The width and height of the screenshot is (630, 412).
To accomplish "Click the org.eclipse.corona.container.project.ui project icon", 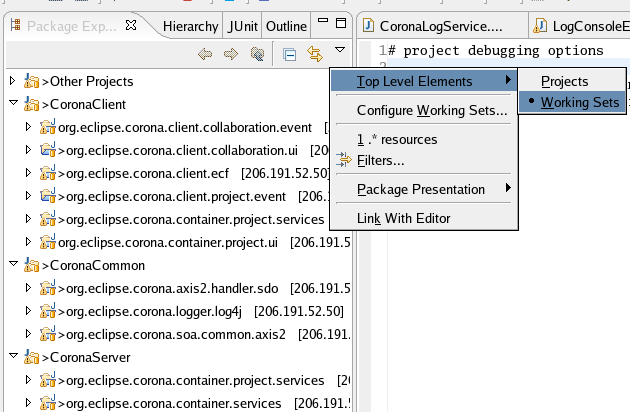I will click(x=47, y=242).
